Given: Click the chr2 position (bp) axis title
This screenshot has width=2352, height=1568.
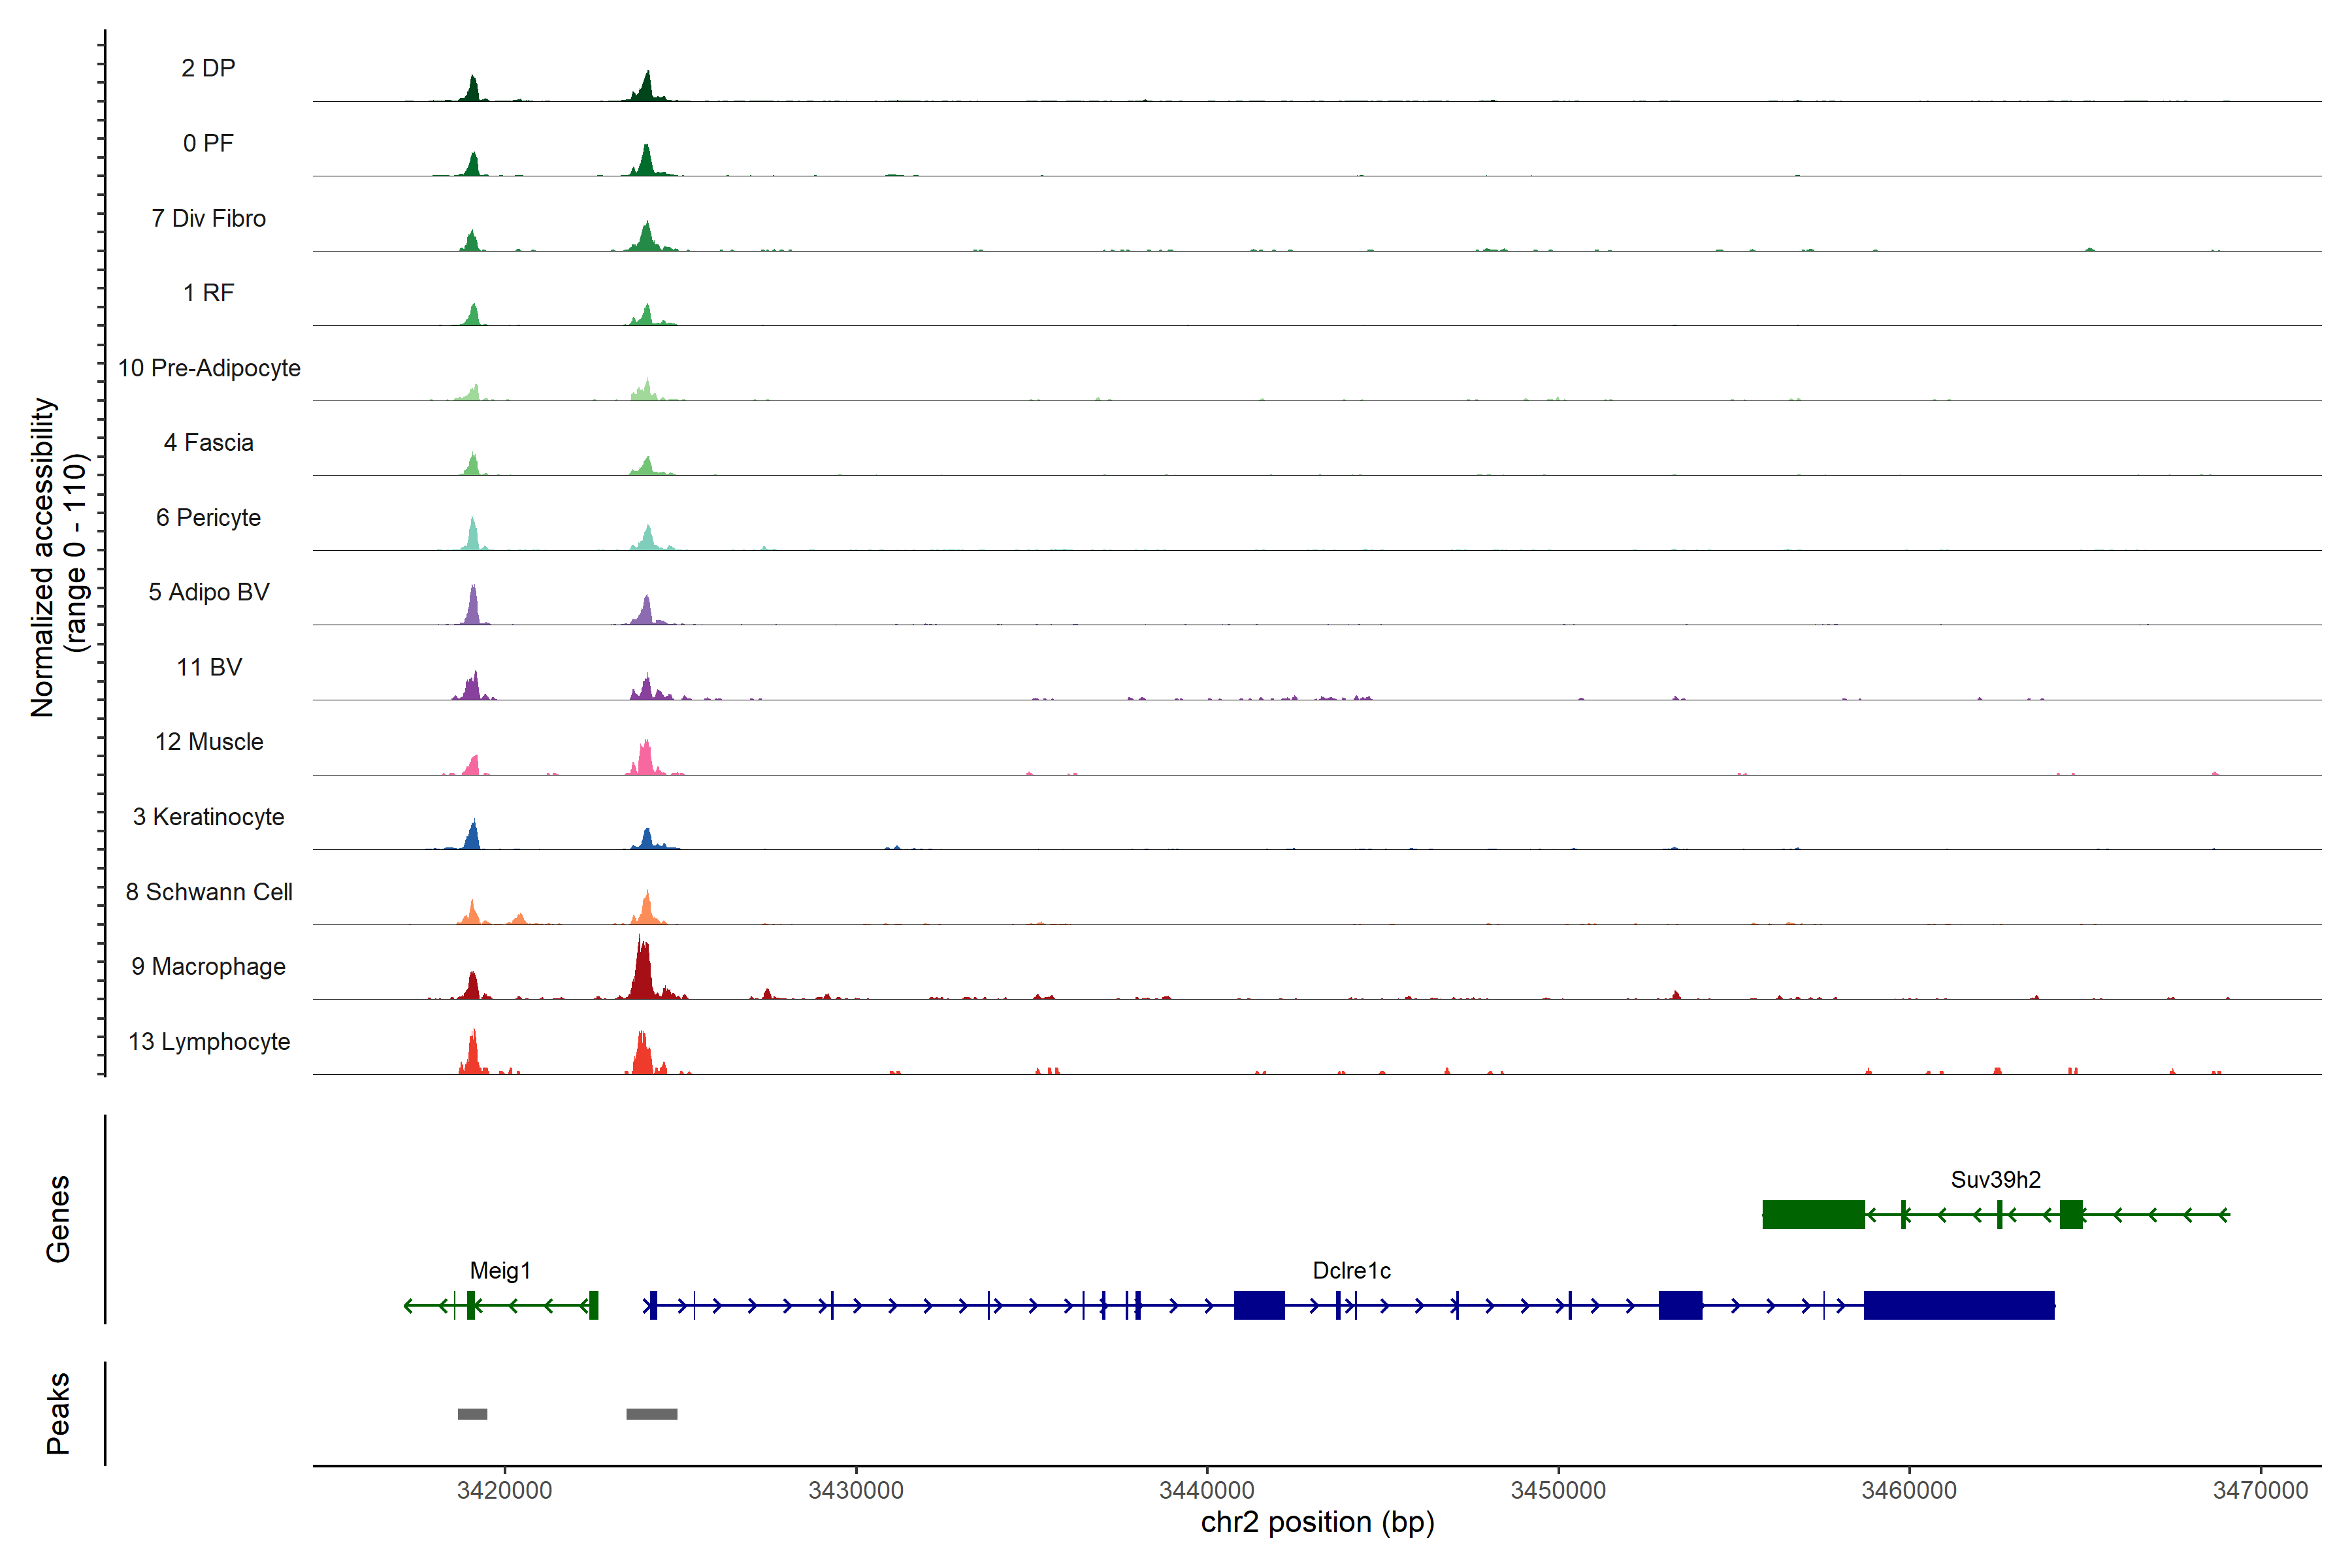Looking at the screenshot, I should click(1317, 1522).
